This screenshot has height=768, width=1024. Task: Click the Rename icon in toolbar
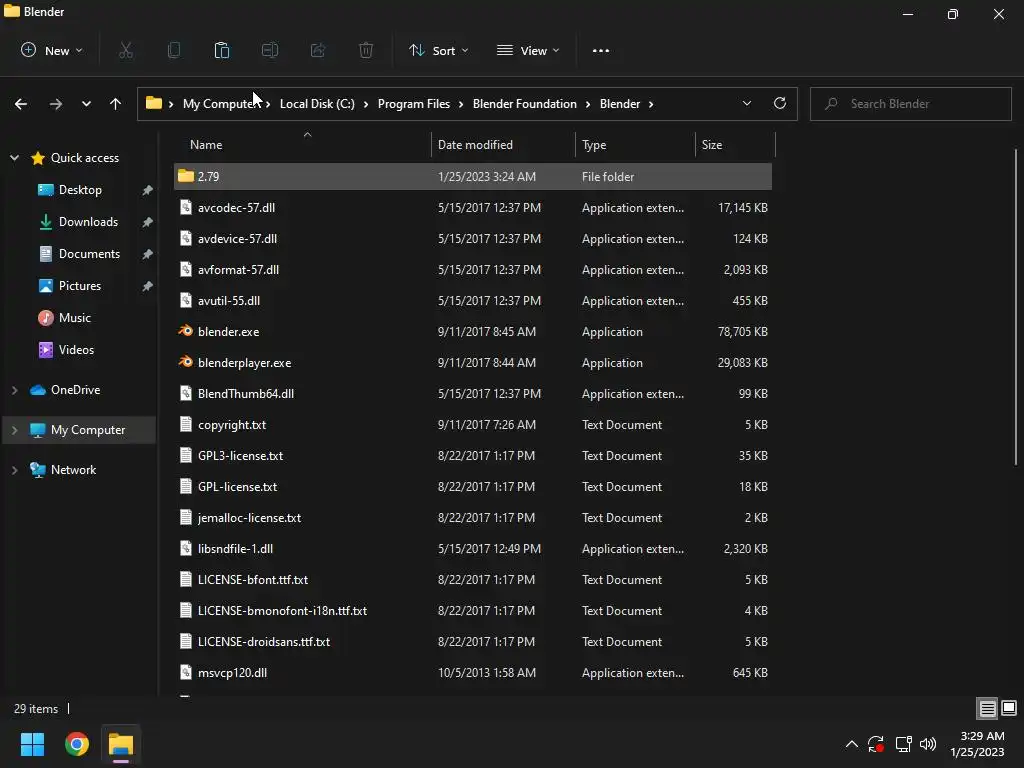point(270,50)
